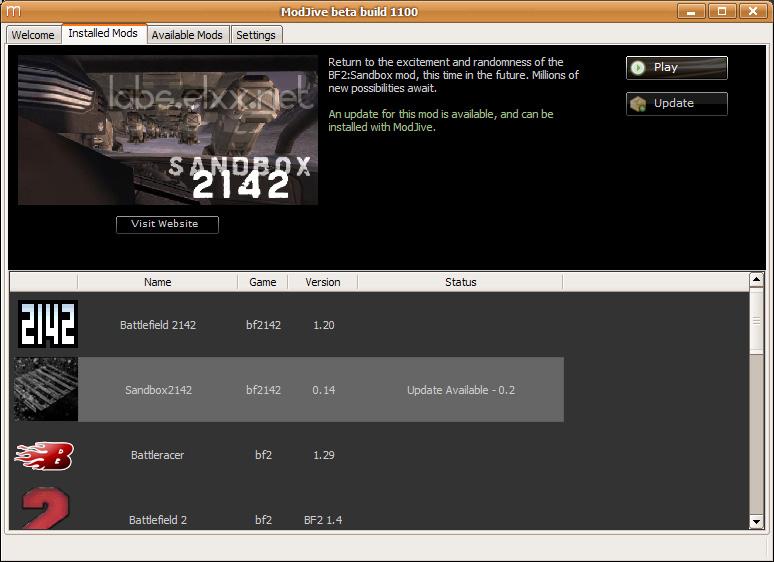Click the mod list scrollbar thumb
Image resolution: width=774 pixels, height=562 pixels.
pos(756,321)
